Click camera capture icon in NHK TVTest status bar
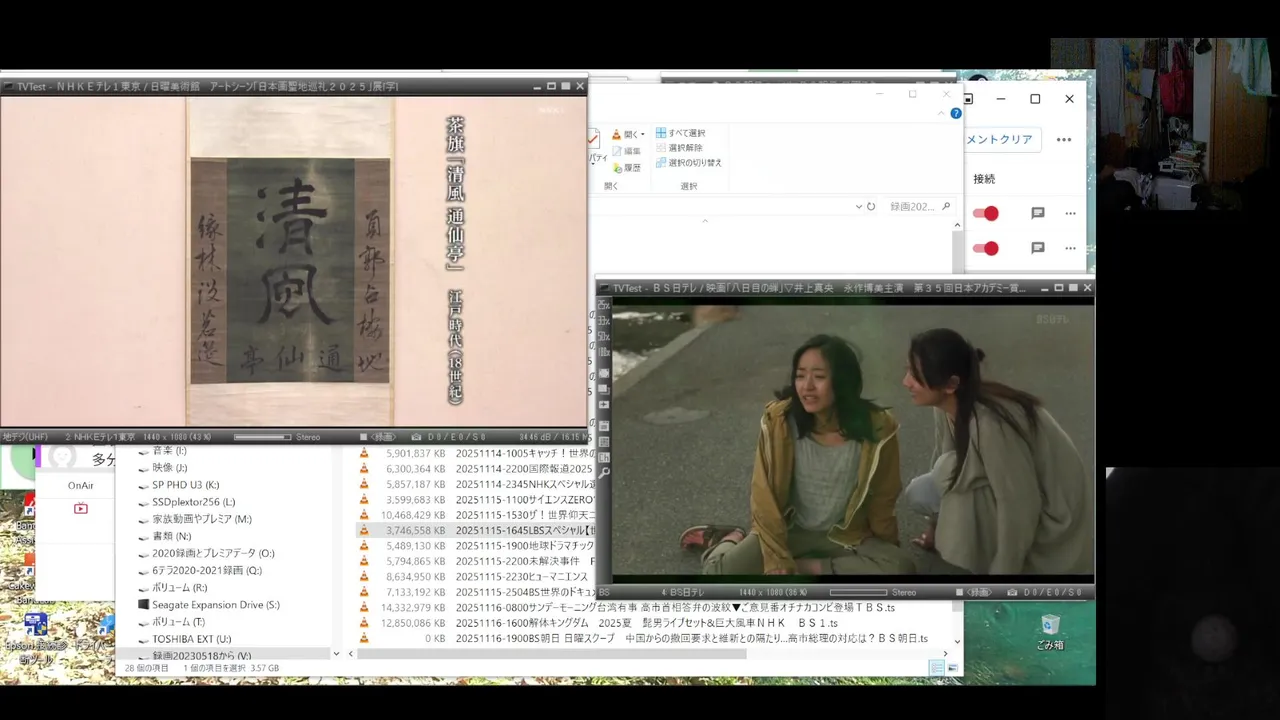Screen dimensions: 1280x720 click(x=416, y=437)
